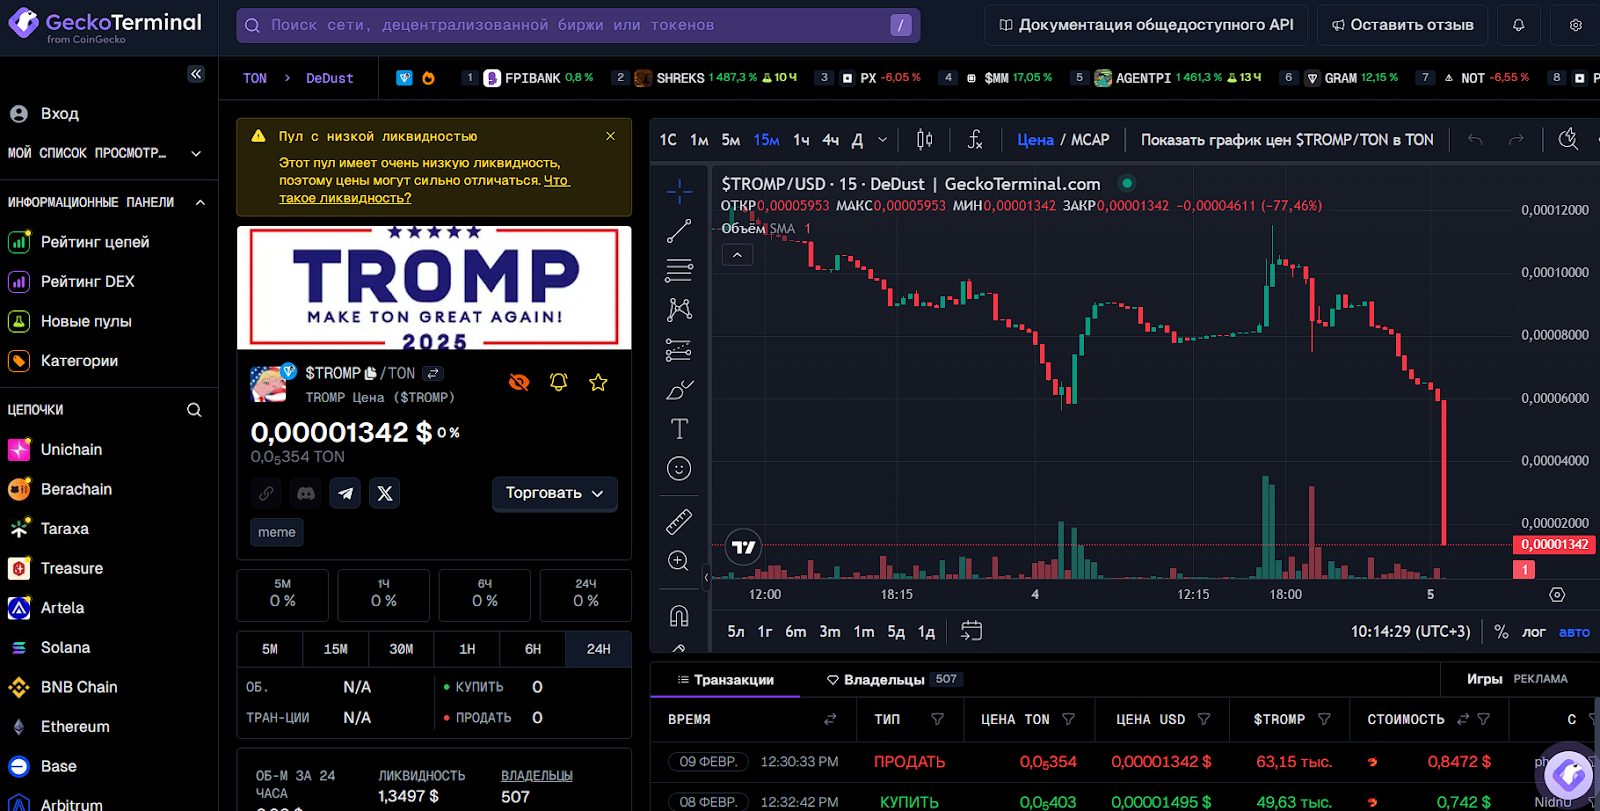The image size is (1600, 811).
Task: Toggle the hide pool eye icon
Action: point(519,382)
